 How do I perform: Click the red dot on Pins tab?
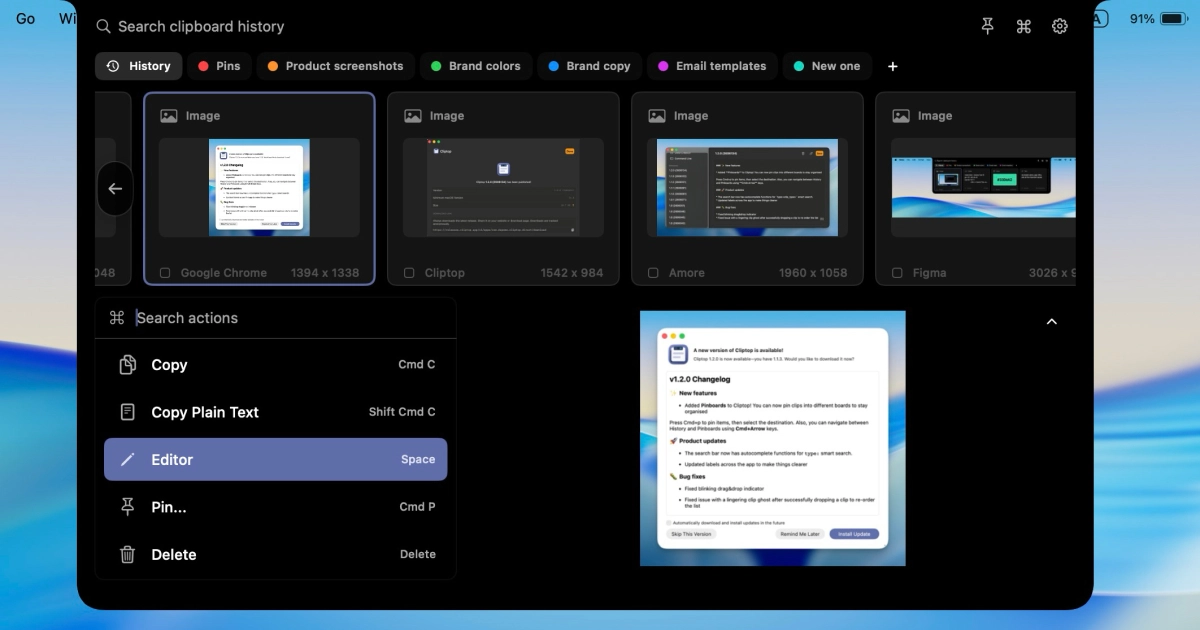pos(204,66)
